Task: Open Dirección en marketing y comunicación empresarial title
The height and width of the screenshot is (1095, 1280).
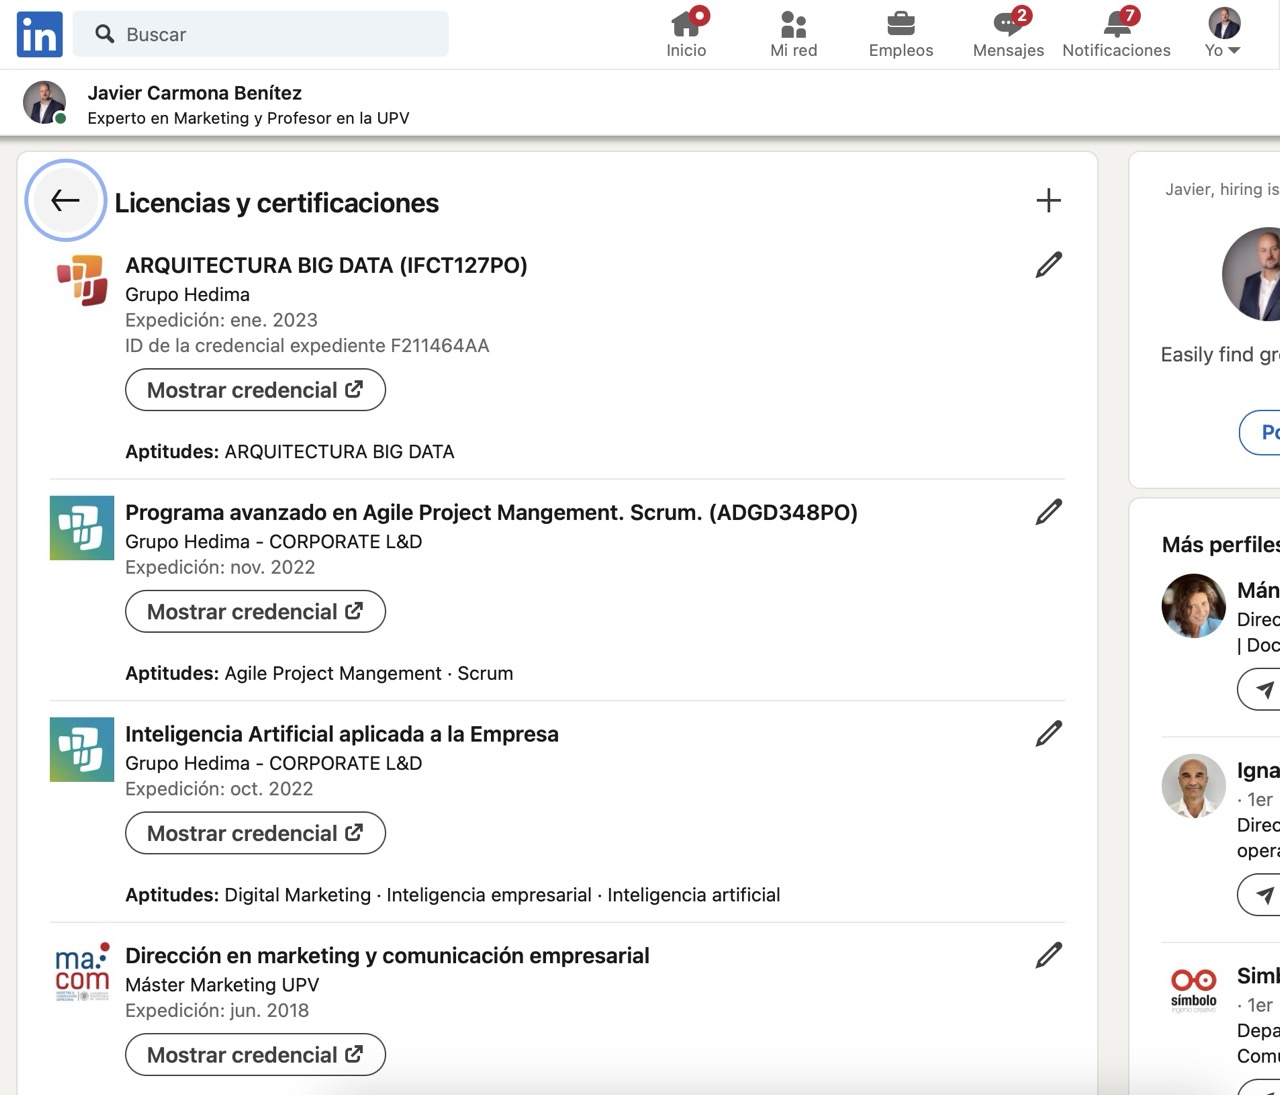Action: click(387, 956)
